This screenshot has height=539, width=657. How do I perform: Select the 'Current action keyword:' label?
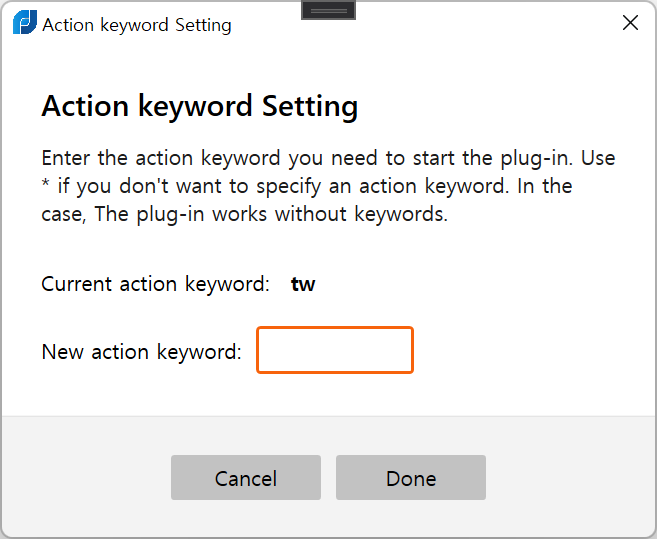click(x=155, y=284)
